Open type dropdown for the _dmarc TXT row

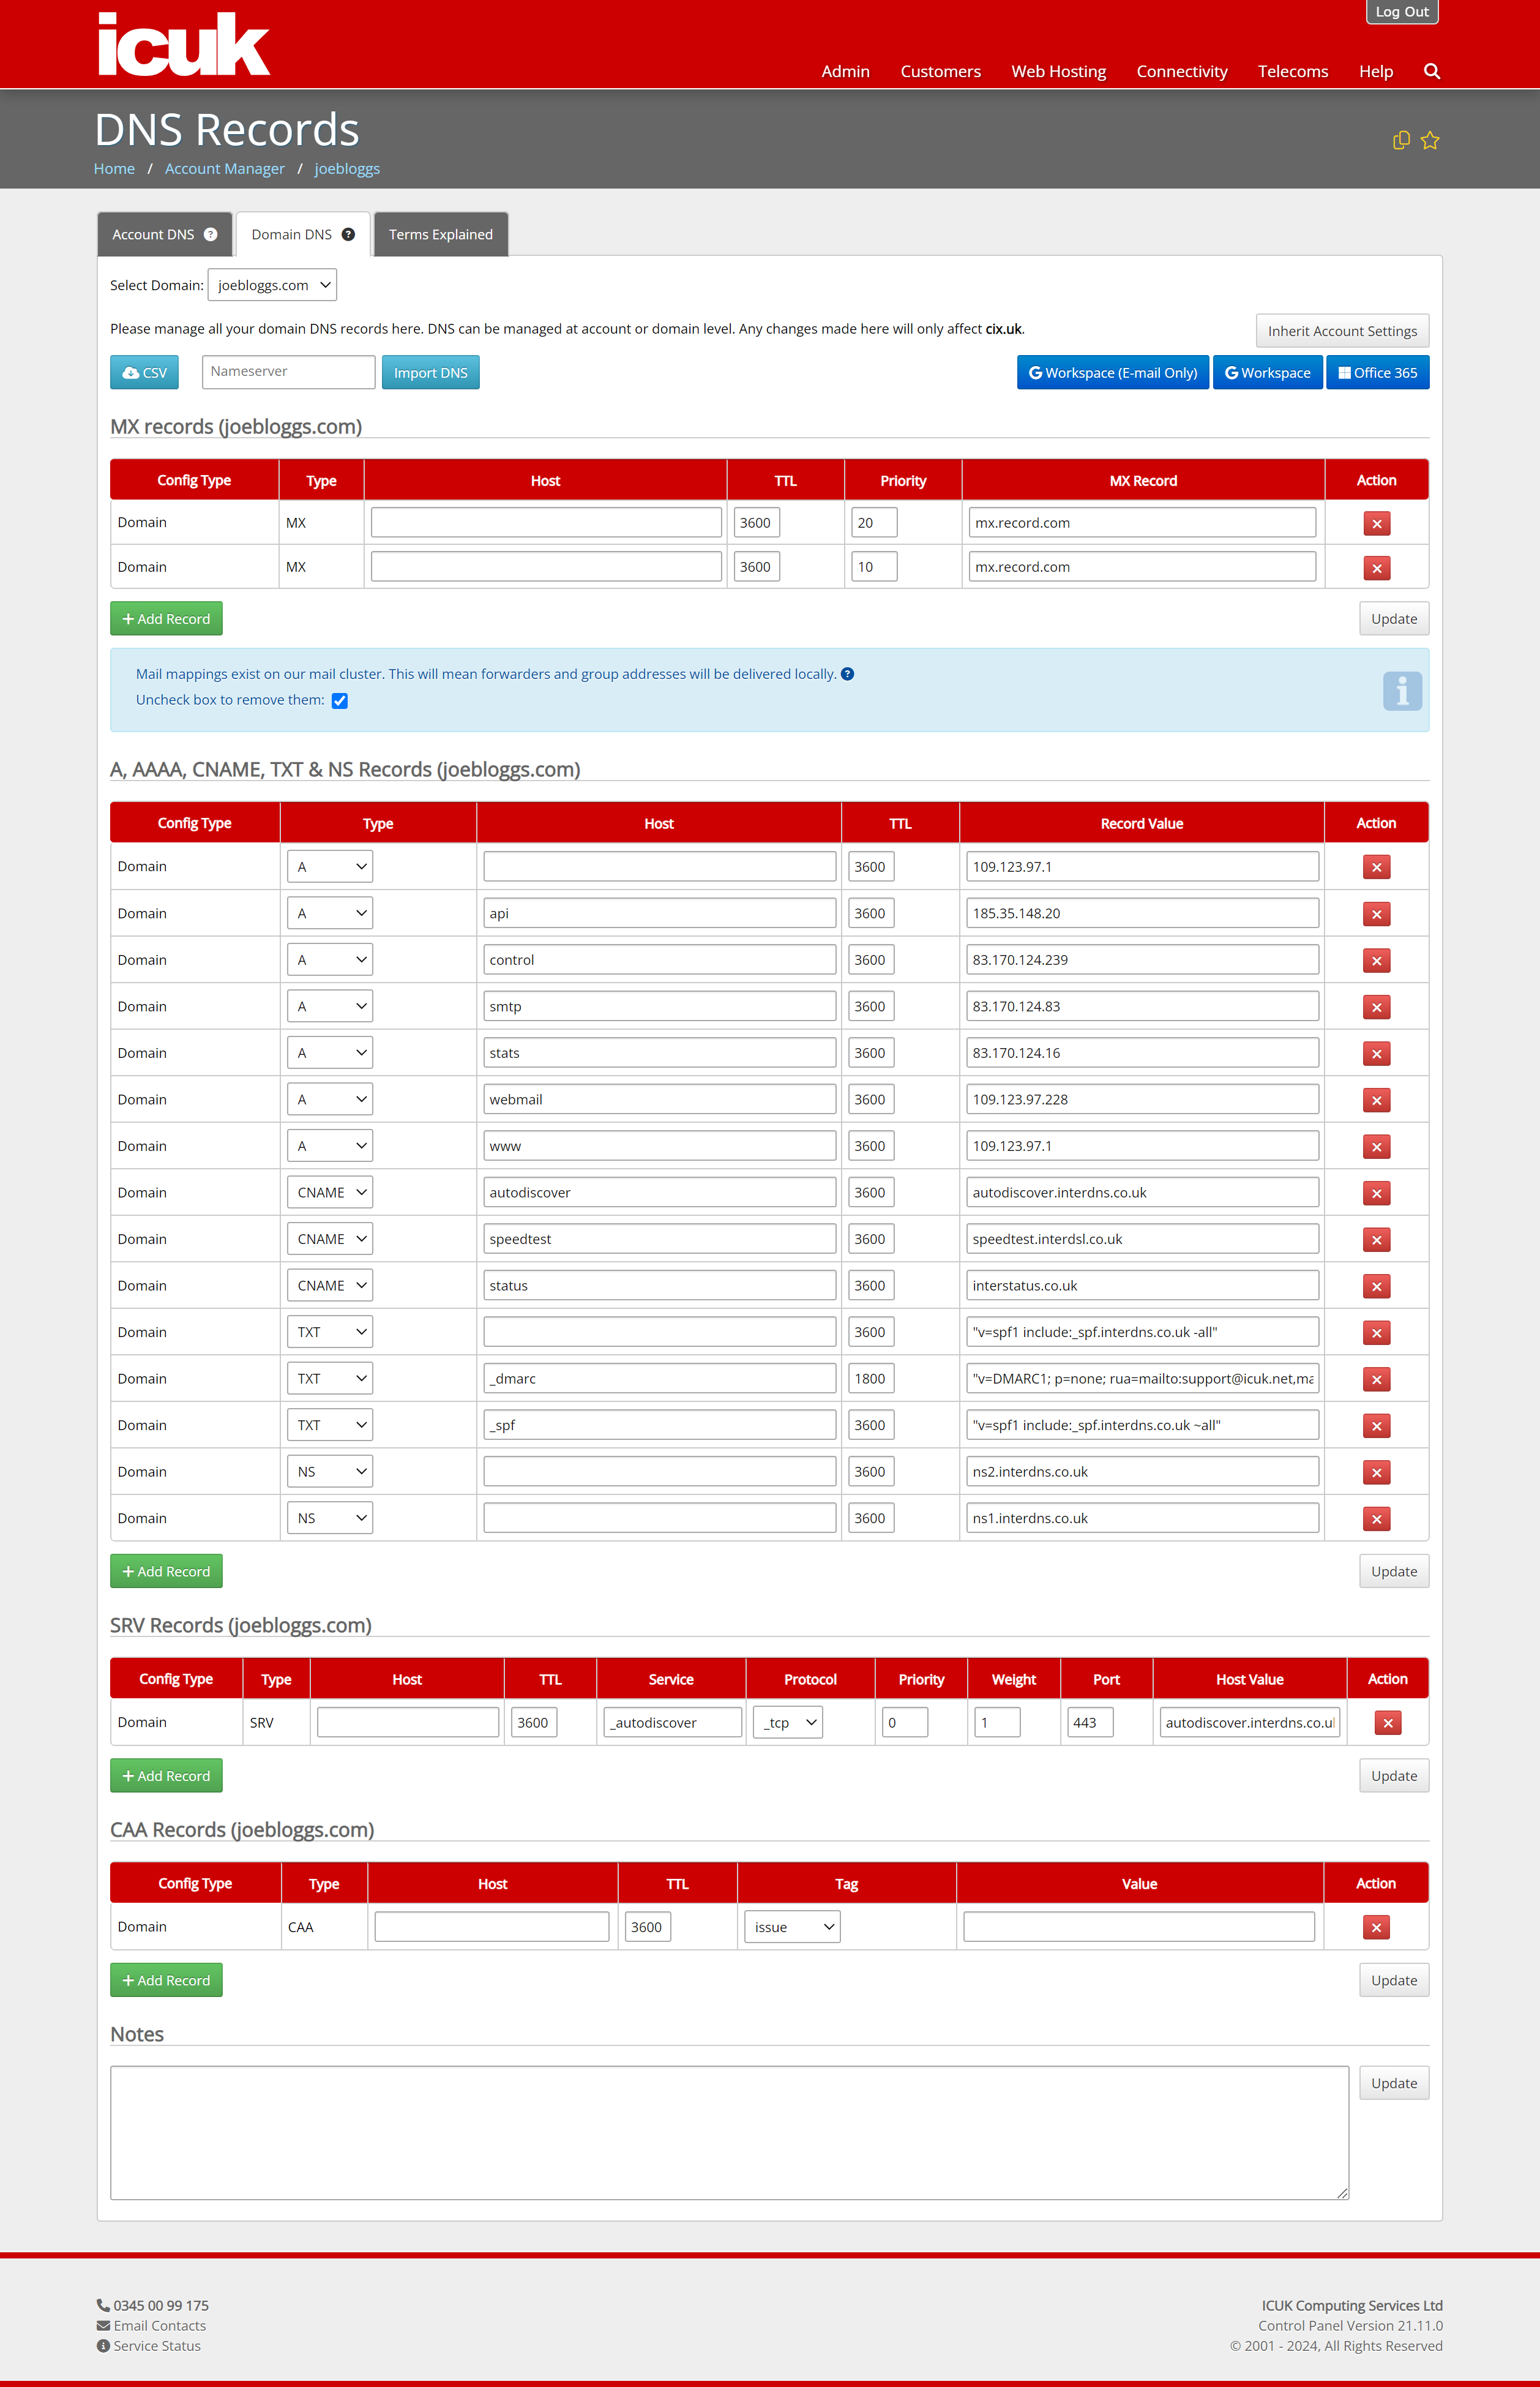coord(330,1378)
